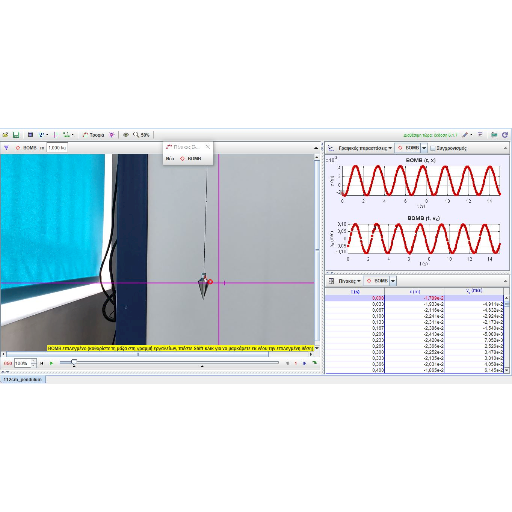The image size is (512, 512).
Task: Play the video with the green button
Action: pyautogui.click(x=51, y=363)
